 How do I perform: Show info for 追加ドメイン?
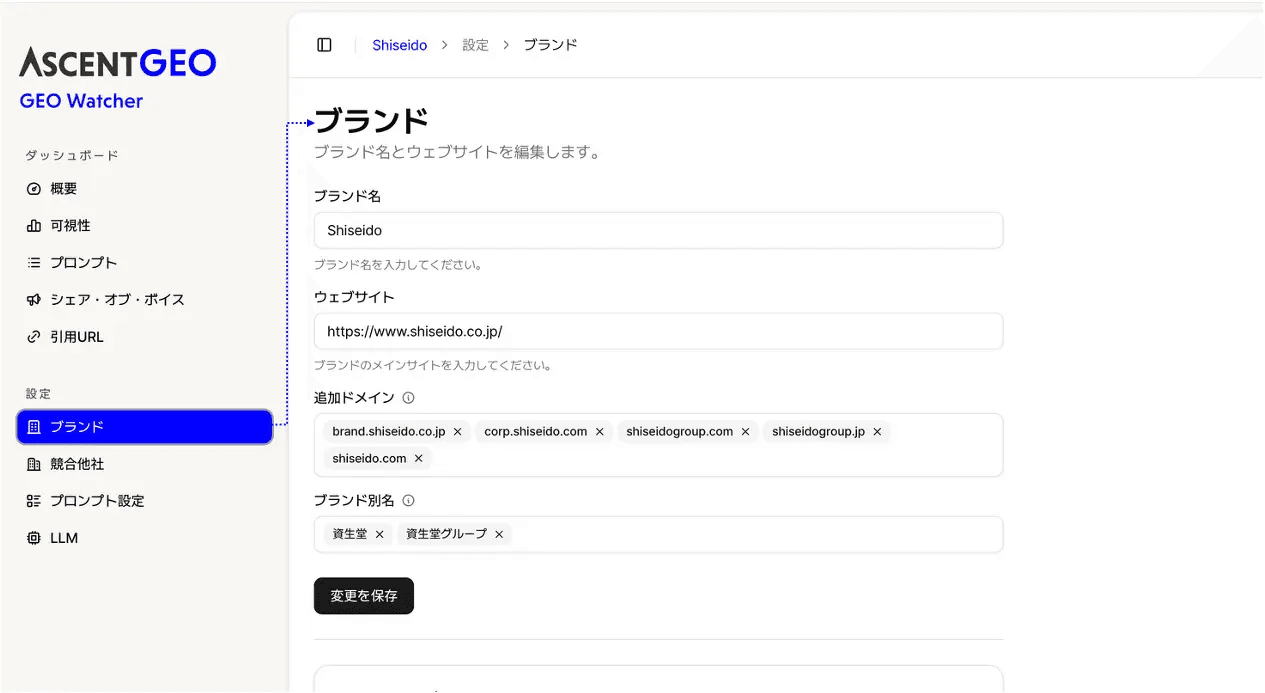coord(408,398)
